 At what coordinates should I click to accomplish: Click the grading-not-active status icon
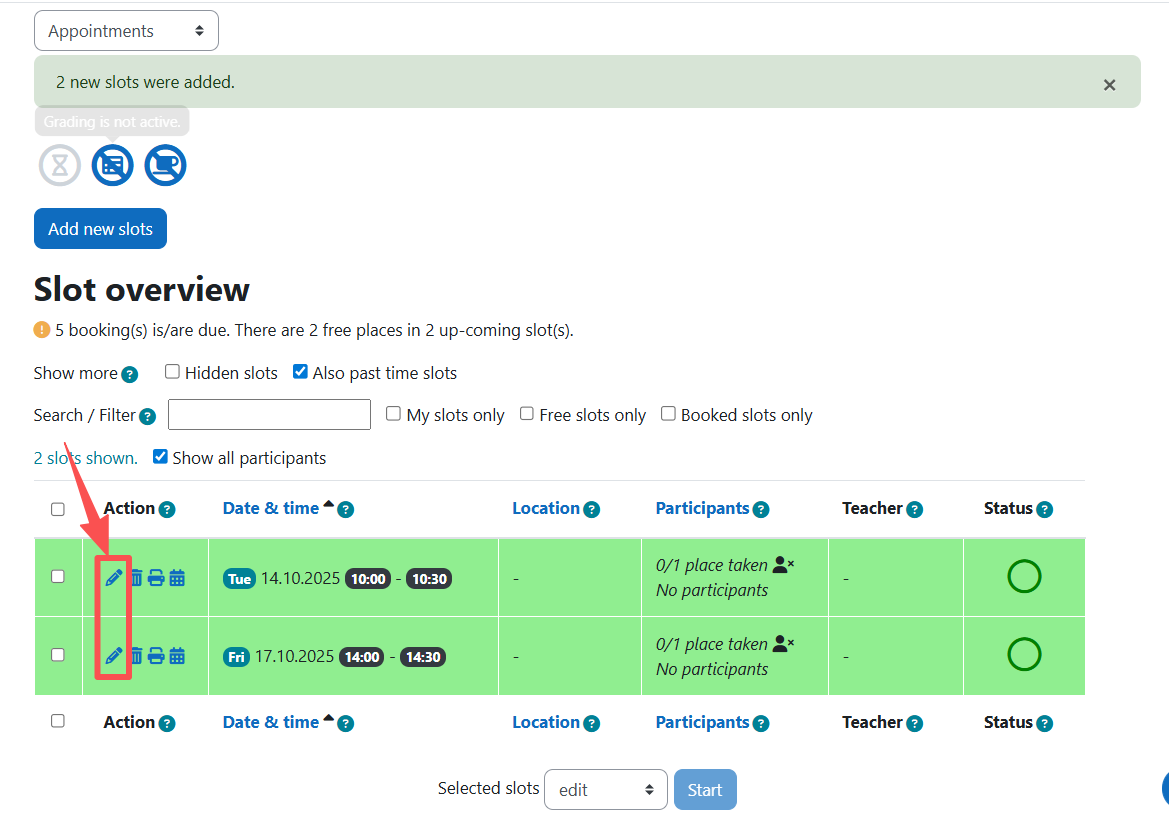tap(113, 165)
